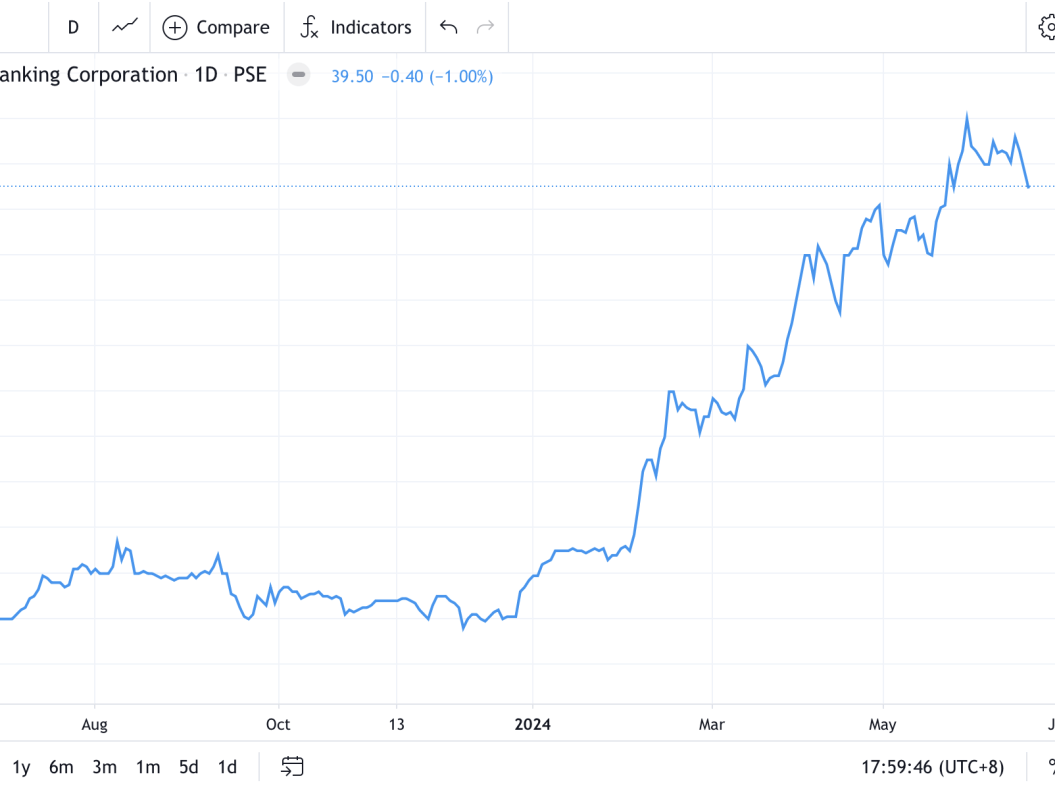
Task: Hide the price series via legend minus toggle
Action: pyautogui.click(x=298, y=75)
